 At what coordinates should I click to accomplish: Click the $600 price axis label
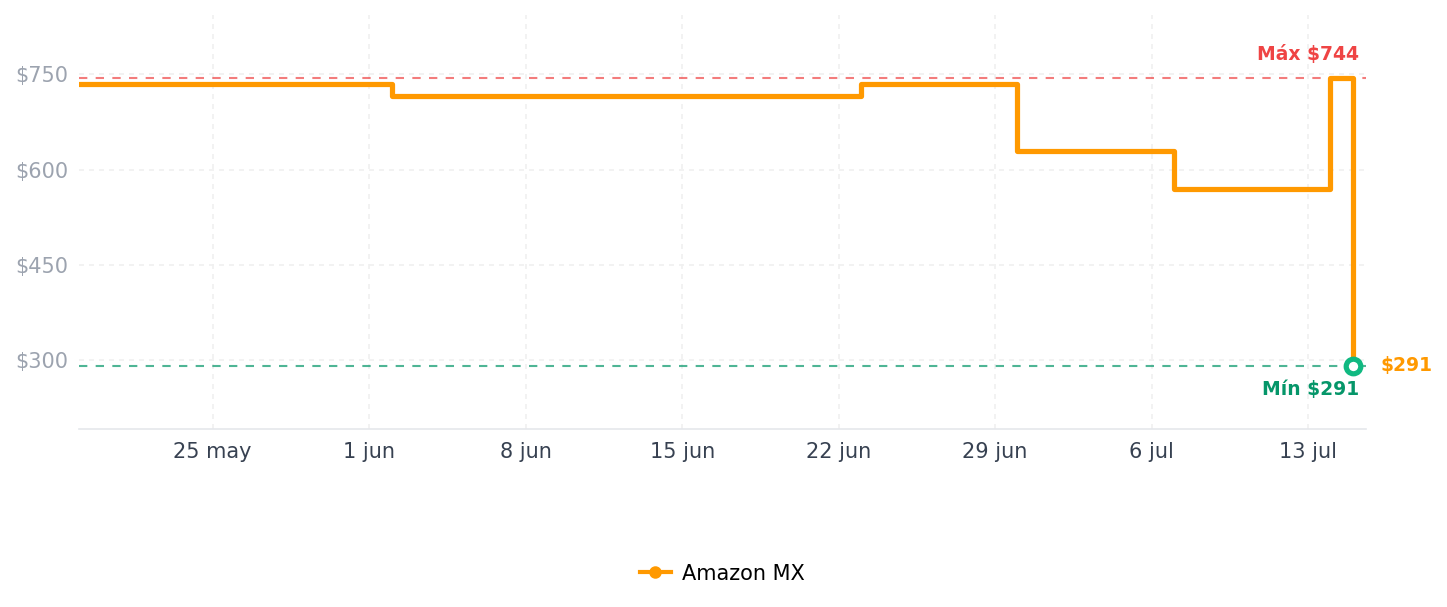(42, 170)
